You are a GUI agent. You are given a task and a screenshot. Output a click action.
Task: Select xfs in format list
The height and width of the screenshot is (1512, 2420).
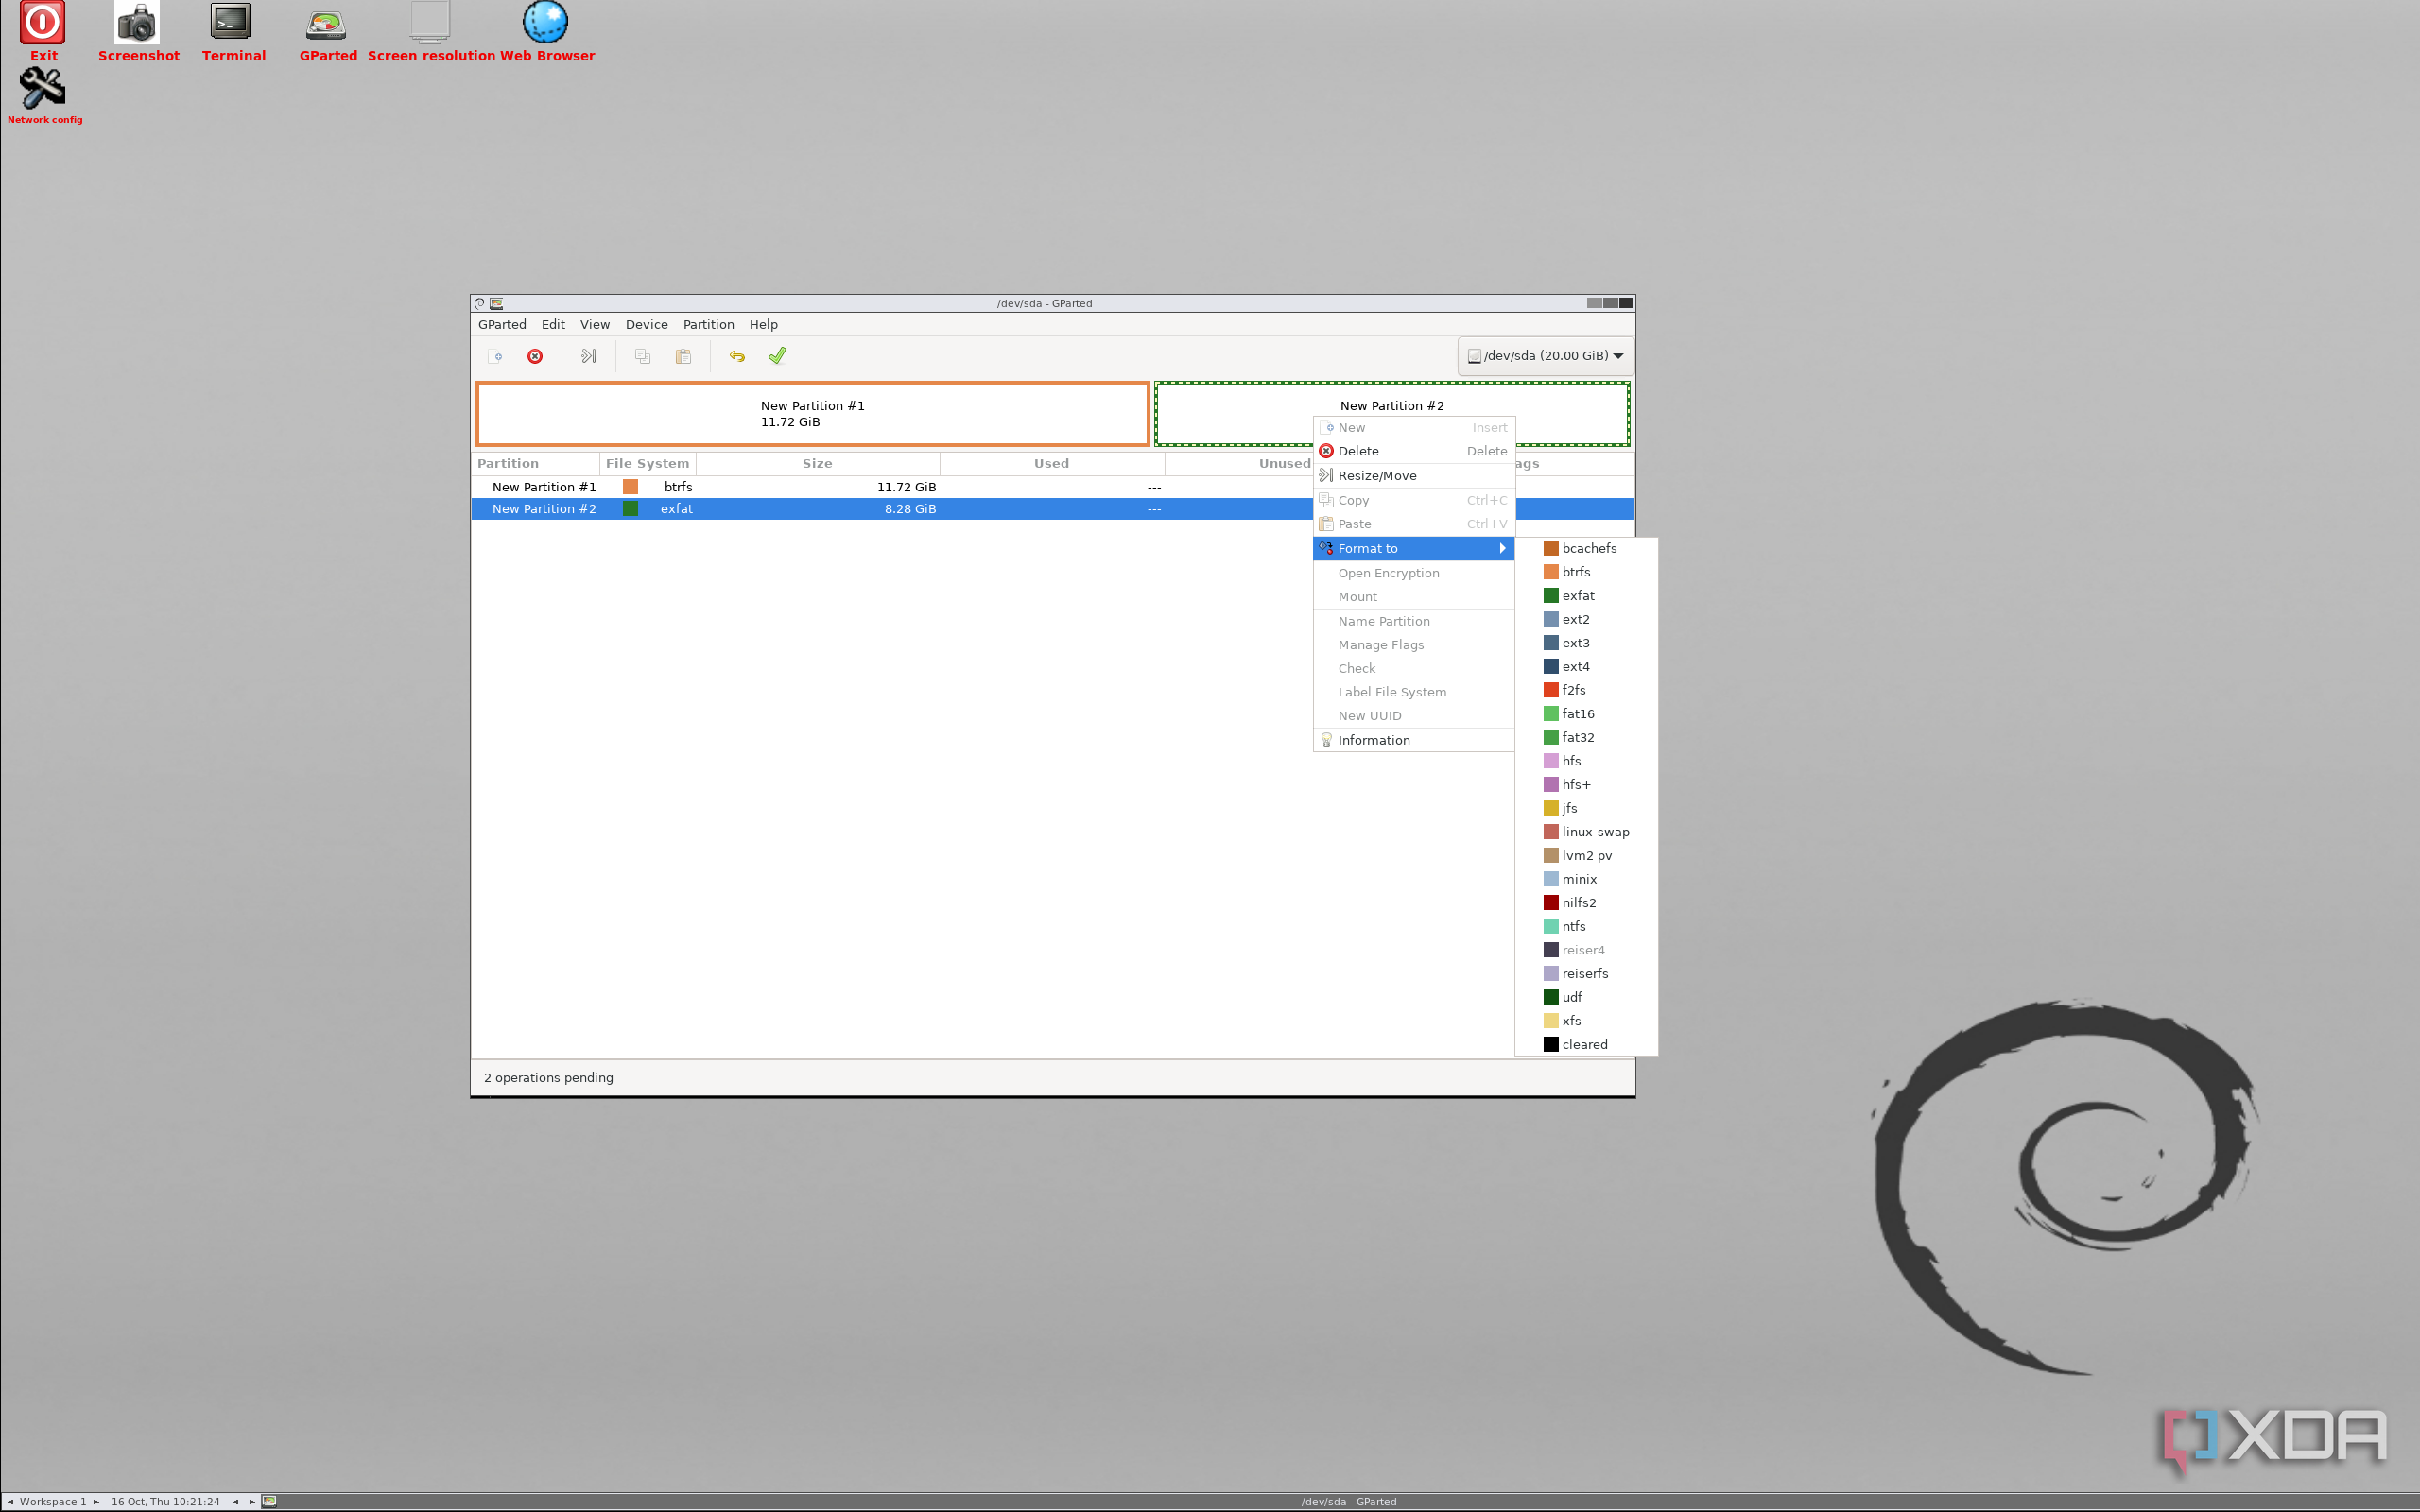click(x=1587, y=1021)
